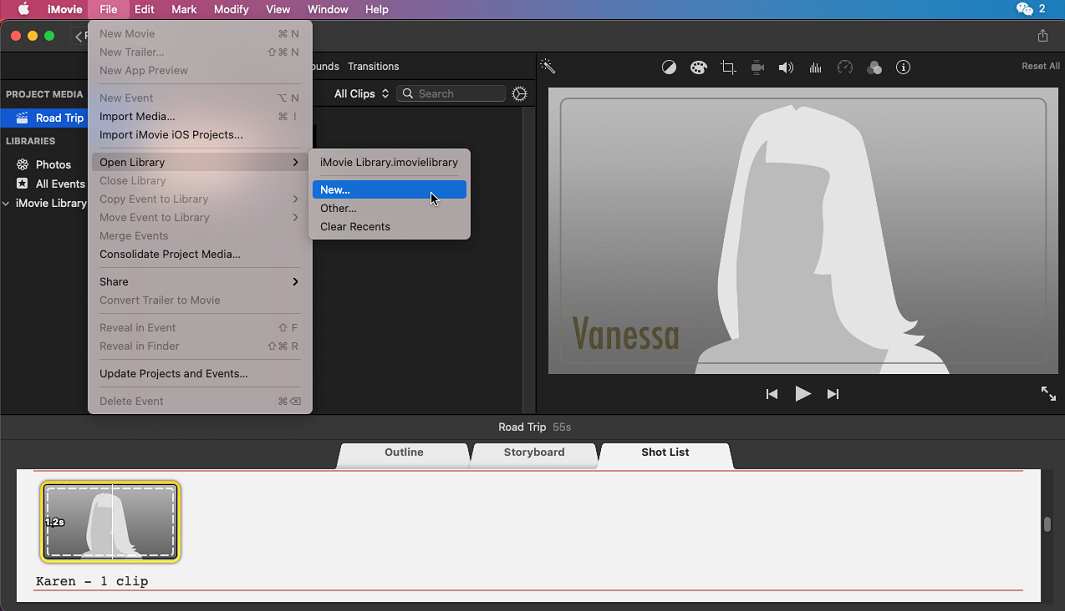The width and height of the screenshot is (1065, 611).
Task: Switch to the Outline tab
Action: [403, 453]
